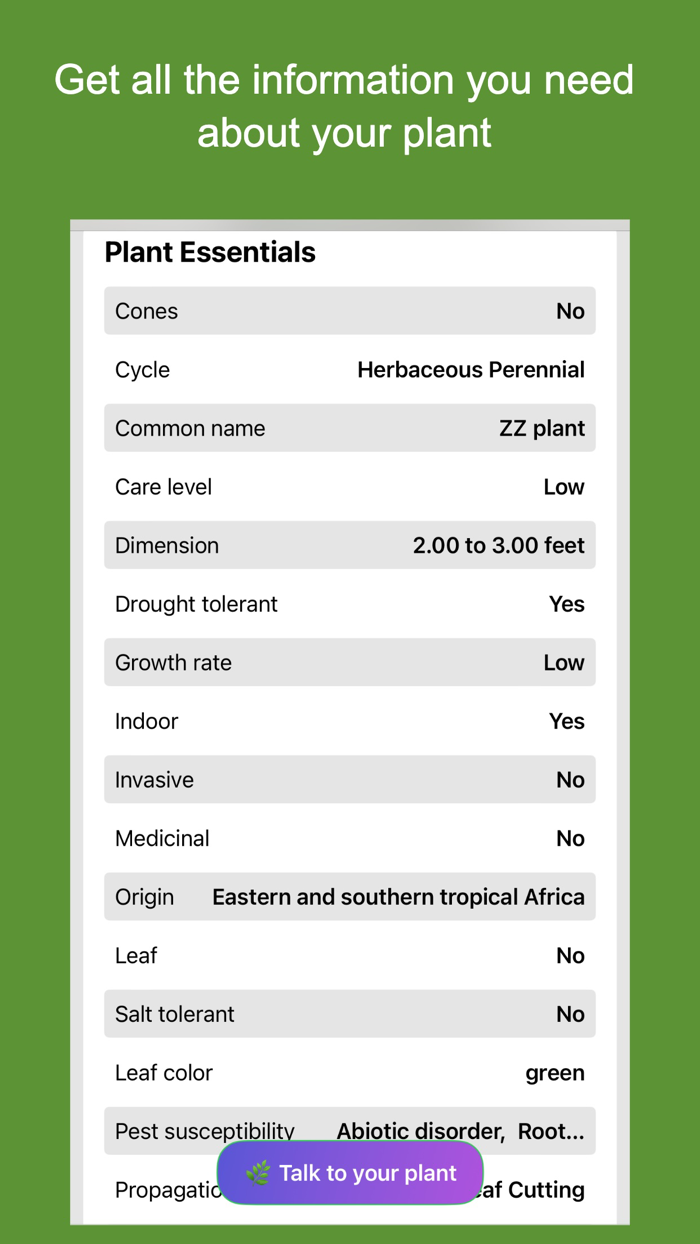The width and height of the screenshot is (700, 1244).
Task: Select the Indoor Yes attribute
Action: click(350, 721)
